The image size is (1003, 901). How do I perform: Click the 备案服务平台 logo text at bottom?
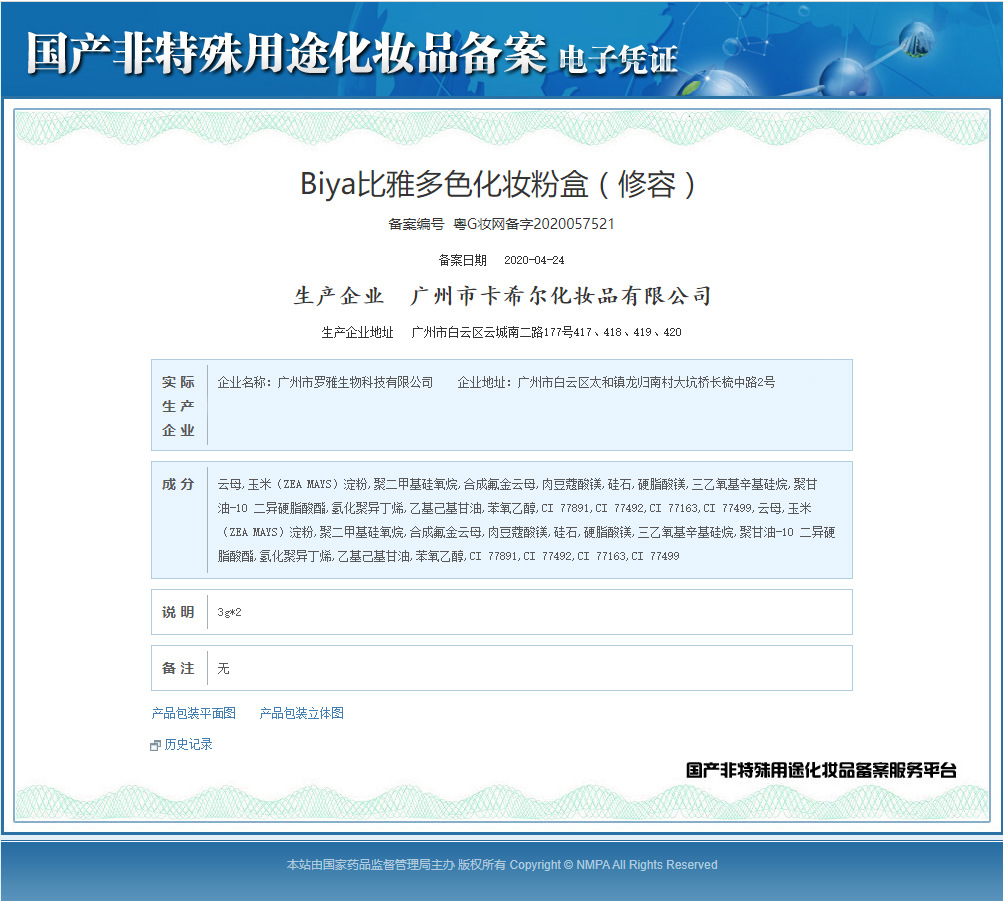[821, 770]
